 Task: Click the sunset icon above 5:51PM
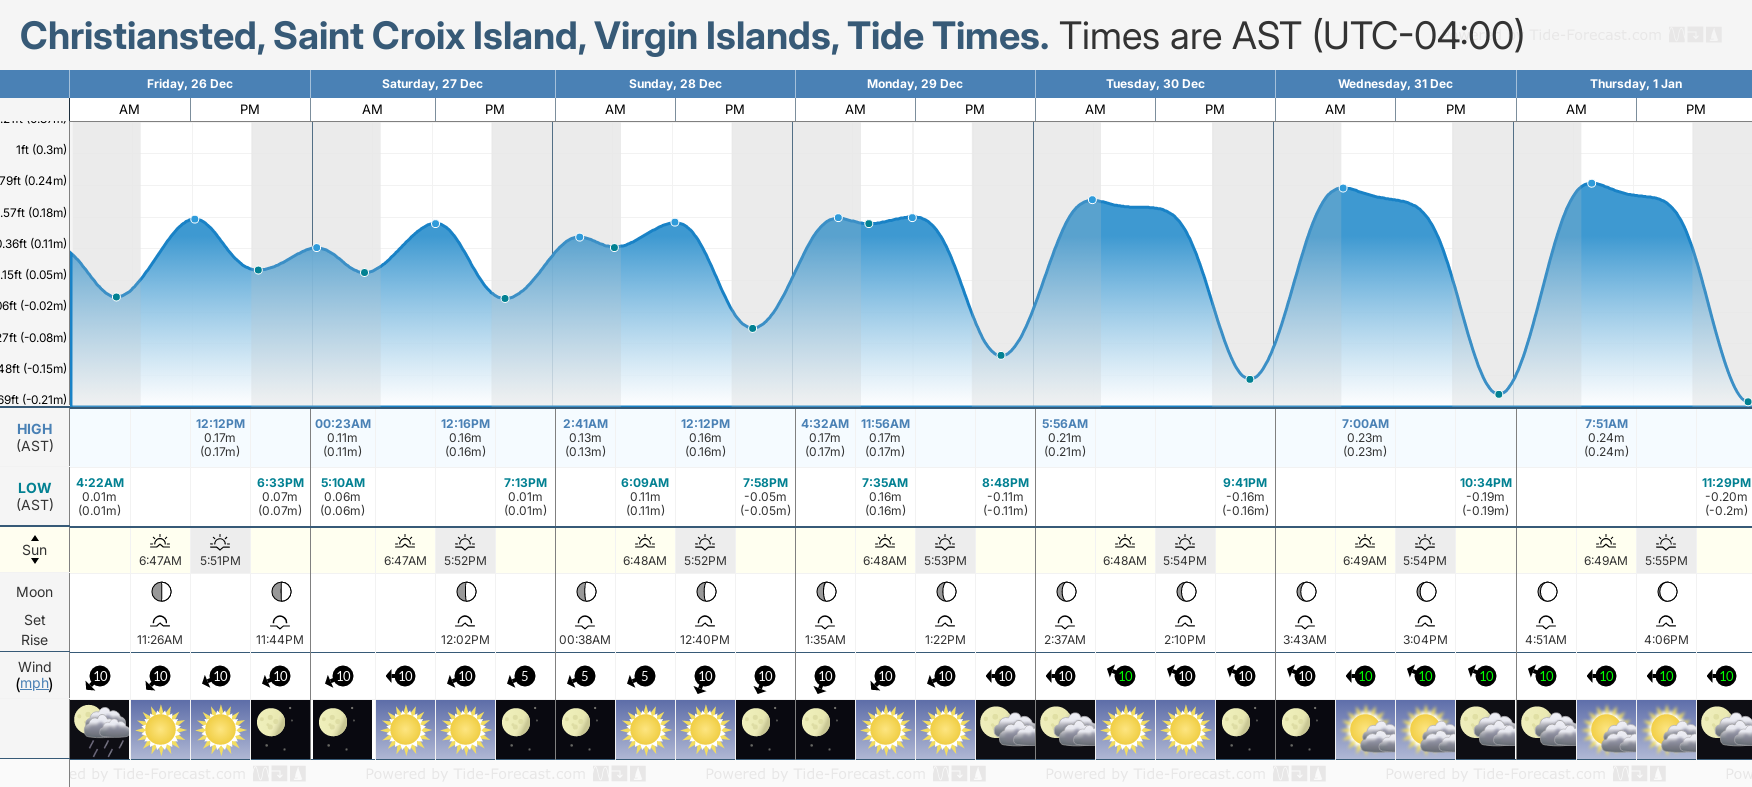(220, 542)
